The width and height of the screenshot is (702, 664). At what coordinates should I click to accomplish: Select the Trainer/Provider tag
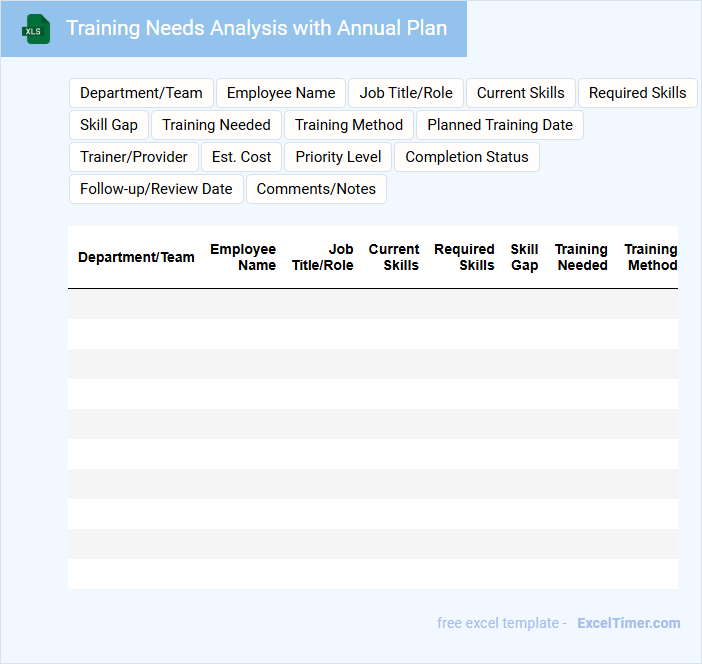(x=134, y=157)
